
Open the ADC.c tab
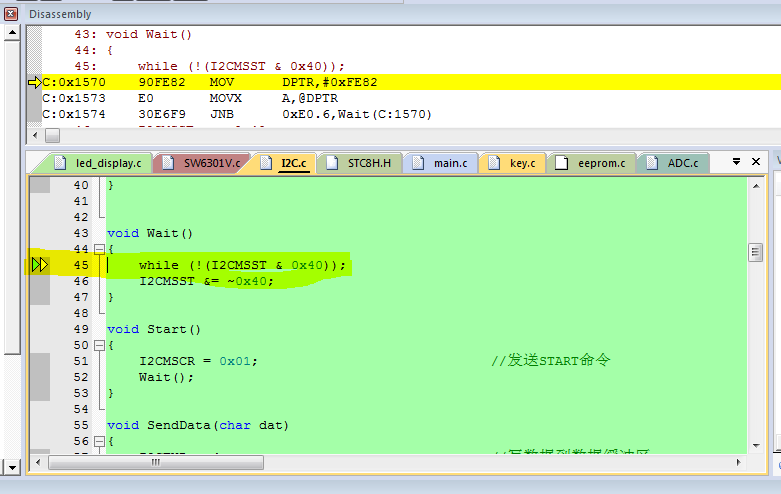tap(673, 163)
